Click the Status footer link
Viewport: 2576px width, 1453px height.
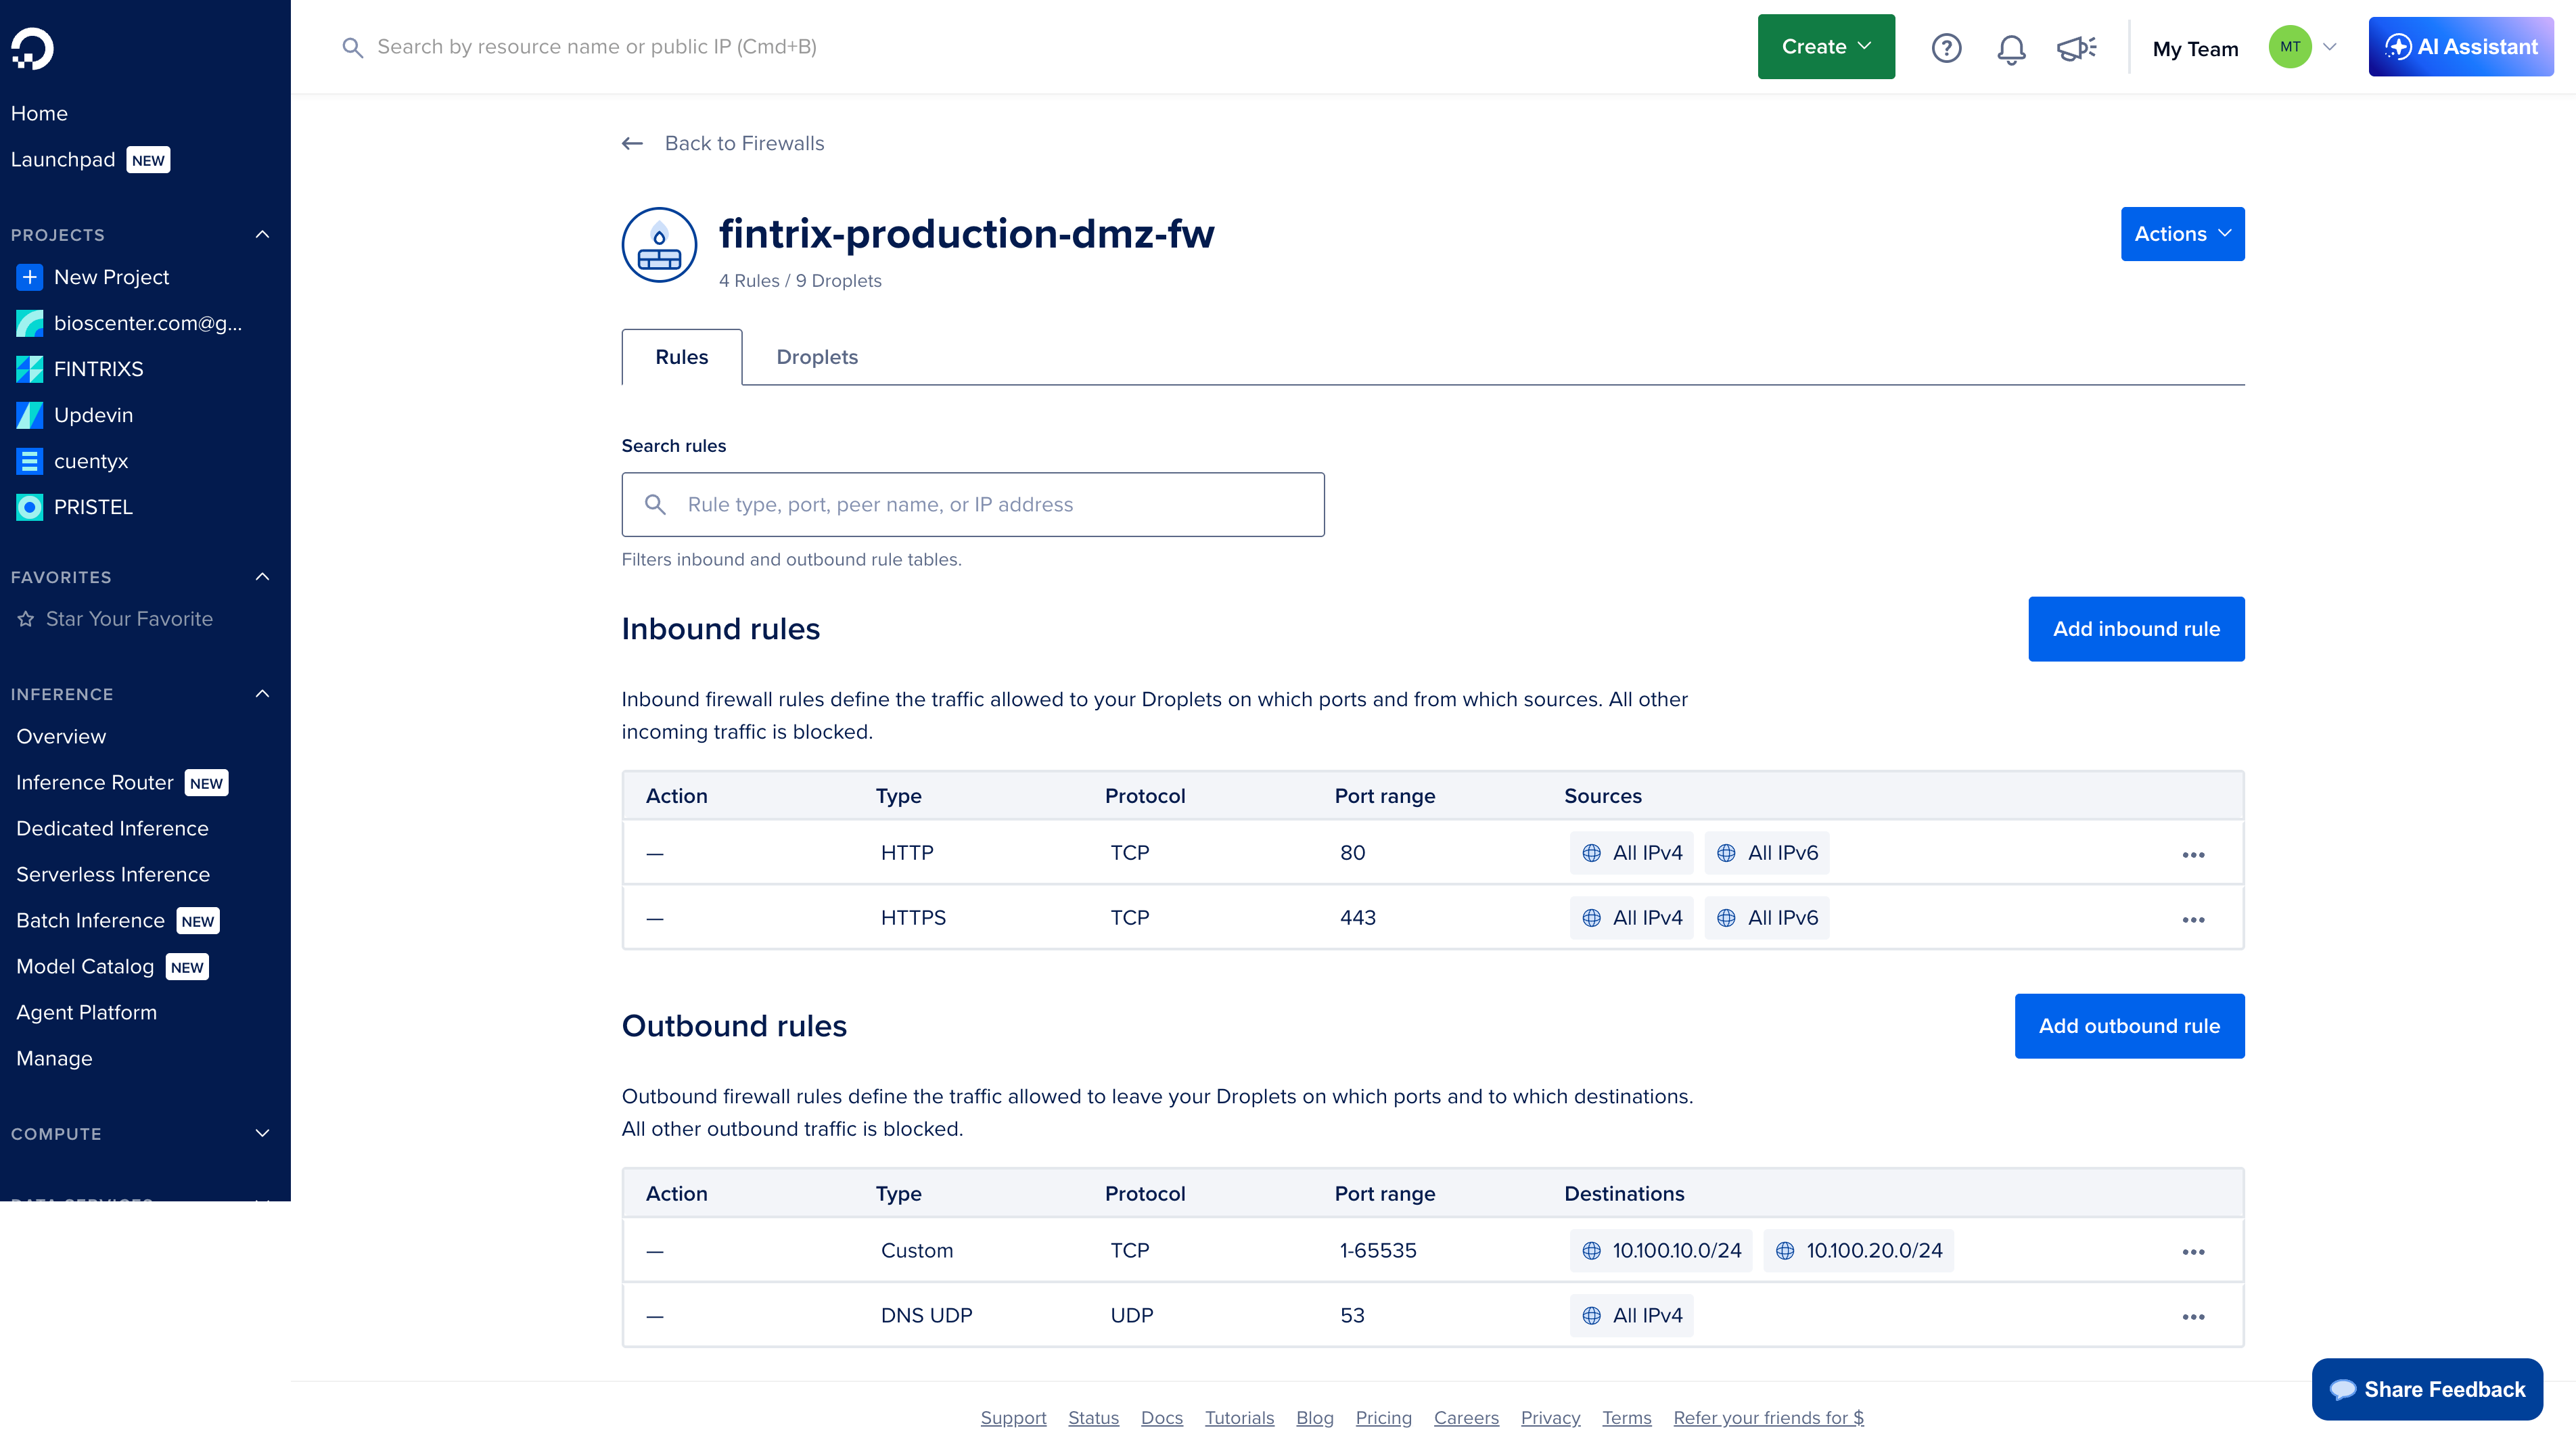(x=1093, y=1417)
